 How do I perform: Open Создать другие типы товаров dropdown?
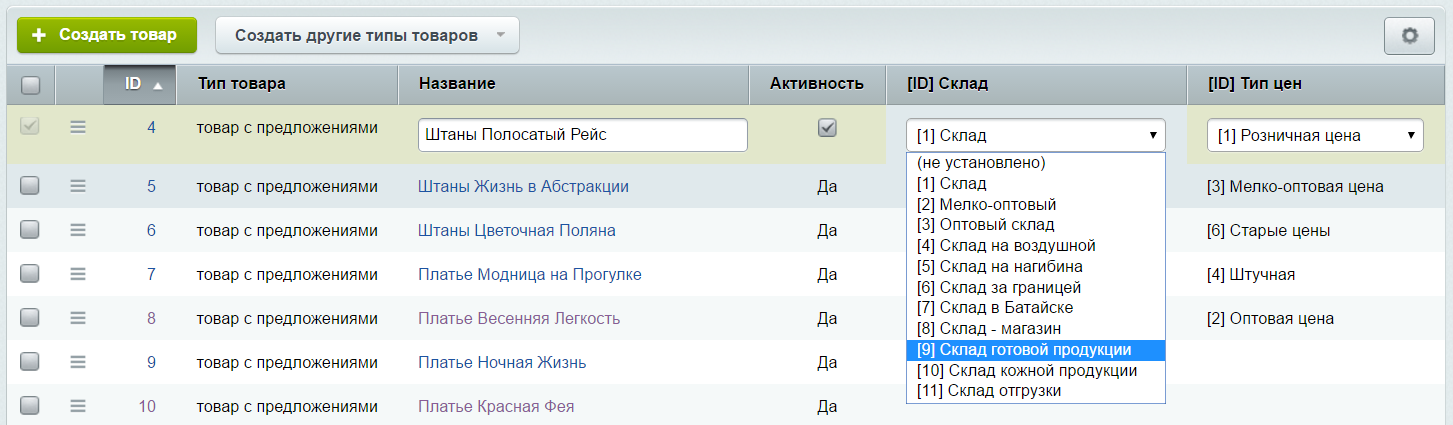click(x=367, y=36)
